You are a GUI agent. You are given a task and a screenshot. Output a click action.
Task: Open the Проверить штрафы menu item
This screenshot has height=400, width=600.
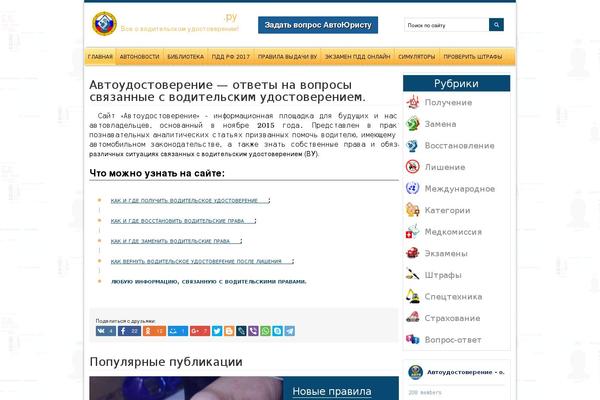click(473, 57)
